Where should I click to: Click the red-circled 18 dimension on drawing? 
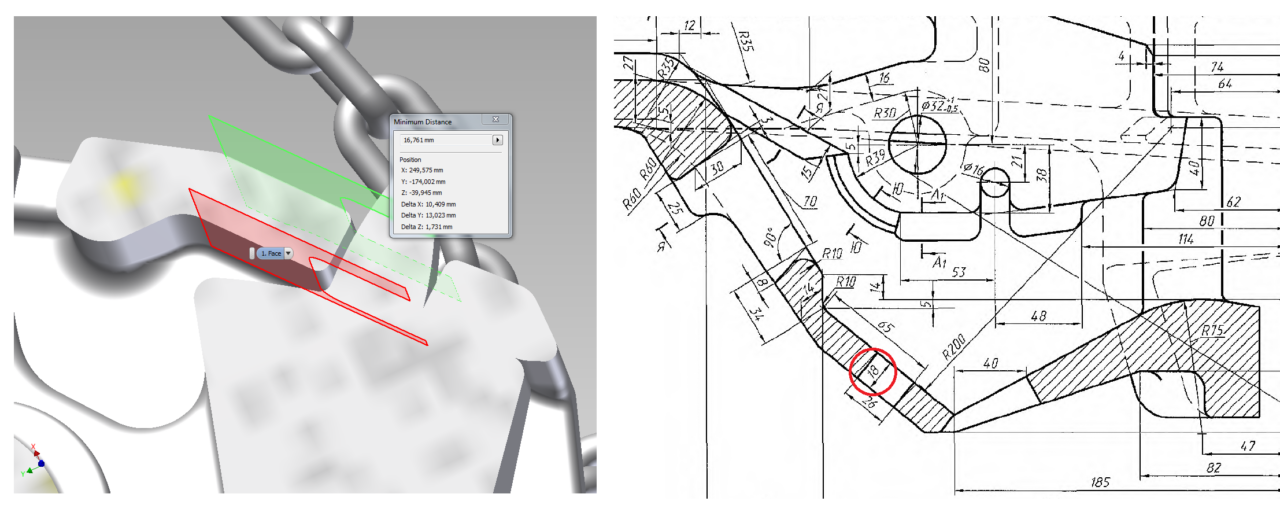[871, 372]
